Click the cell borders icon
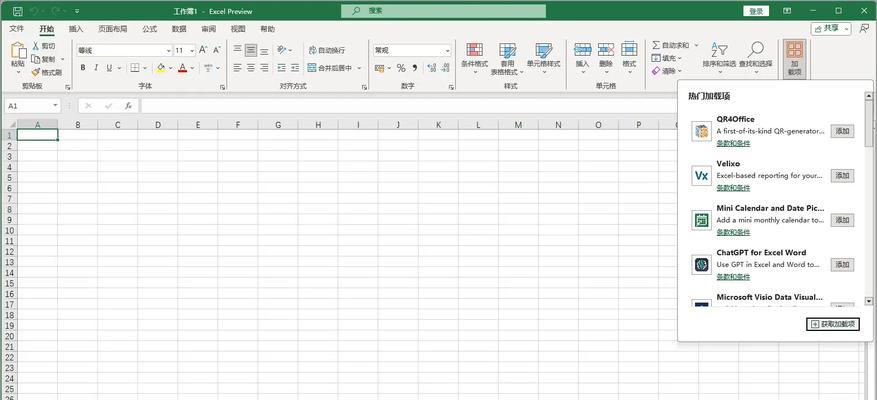The image size is (877, 400). click(x=135, y=68)
